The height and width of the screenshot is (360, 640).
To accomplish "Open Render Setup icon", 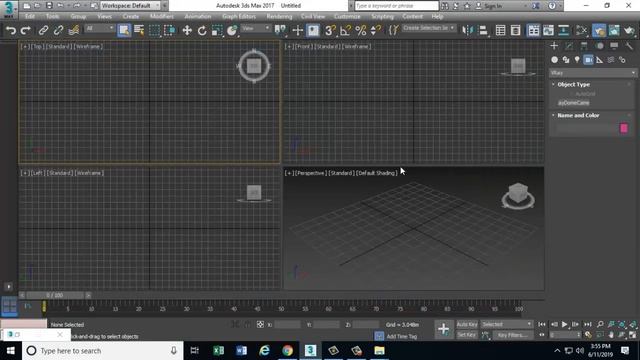I will (599, 30).
